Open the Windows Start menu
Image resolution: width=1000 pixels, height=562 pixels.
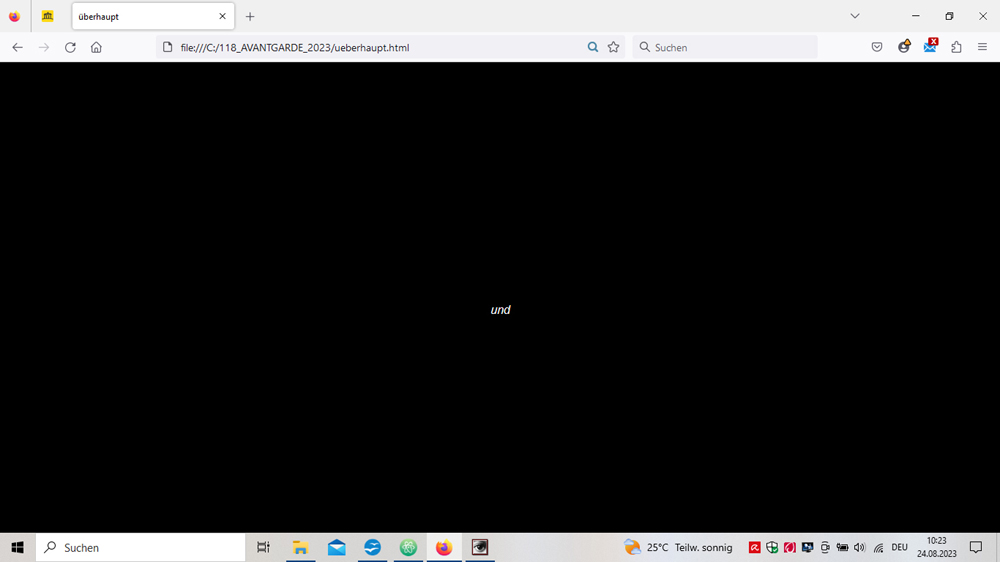click(x=17, y=547)
